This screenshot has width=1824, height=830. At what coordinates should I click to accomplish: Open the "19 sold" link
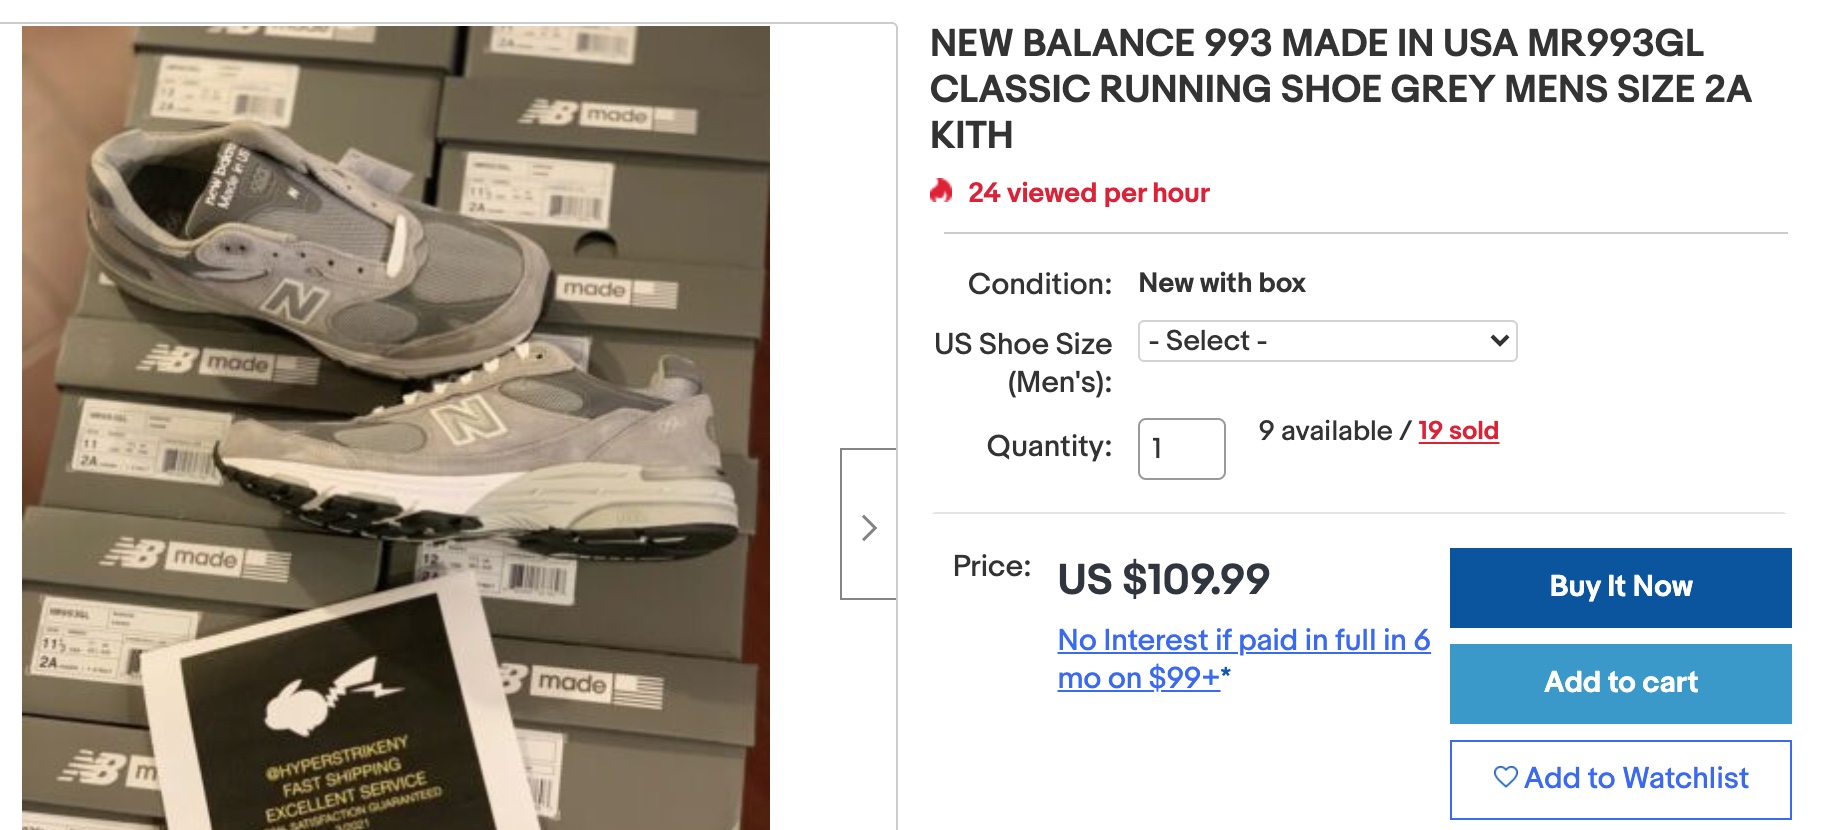(x=1458, y=431)
